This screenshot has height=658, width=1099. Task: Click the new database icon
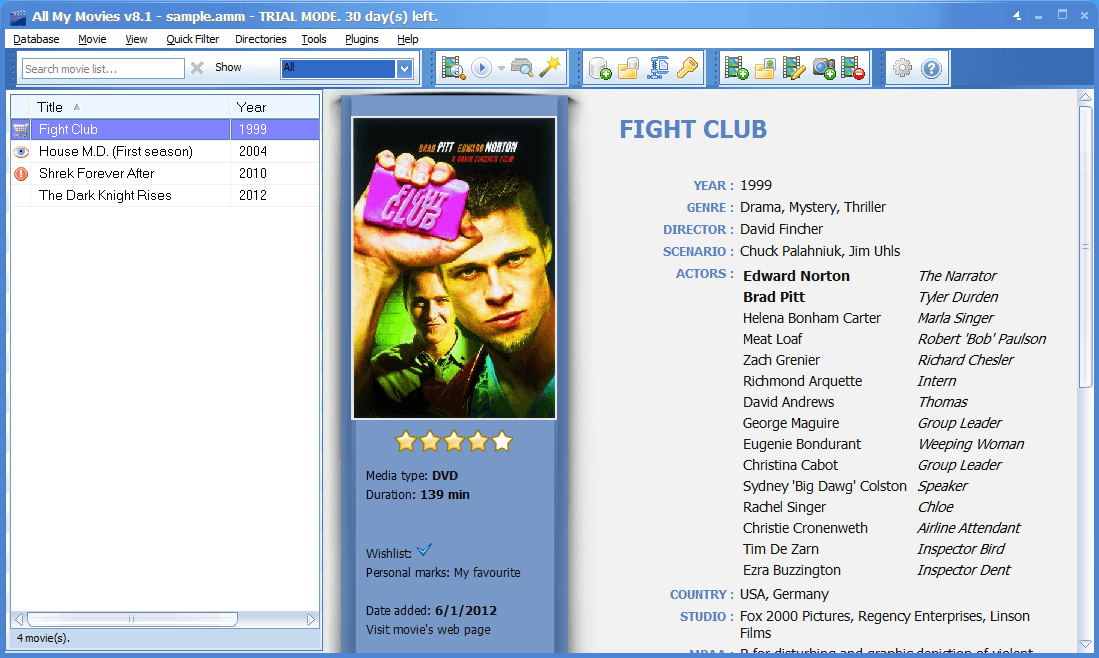[x=600, y=68]
